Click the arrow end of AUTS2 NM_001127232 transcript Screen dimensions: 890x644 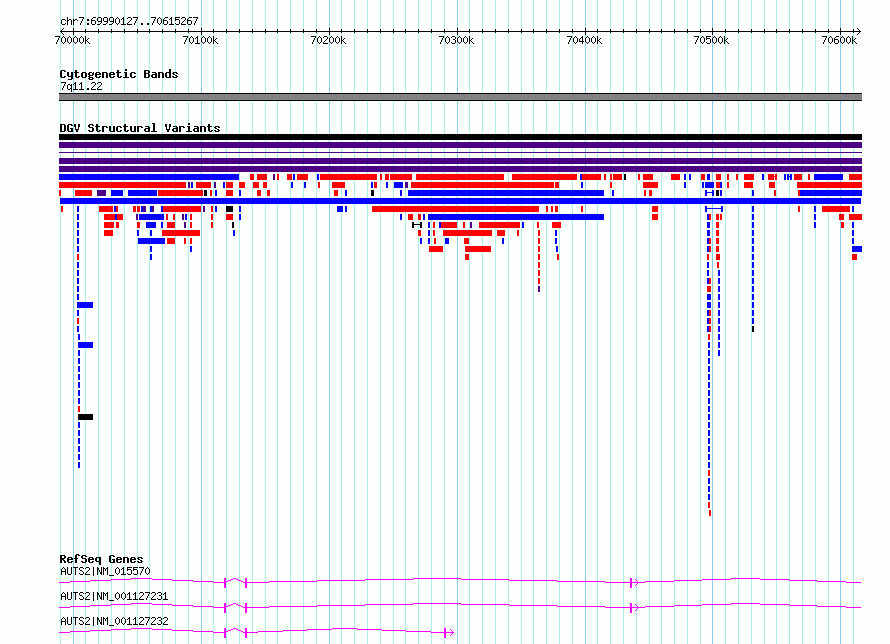tap(449, 632)
